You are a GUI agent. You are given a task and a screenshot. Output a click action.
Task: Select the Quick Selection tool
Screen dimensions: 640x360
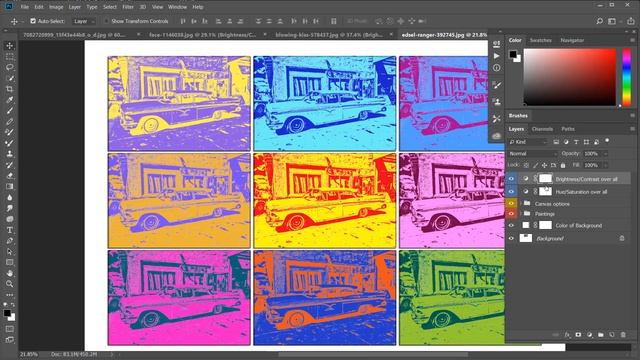(10, 78)
